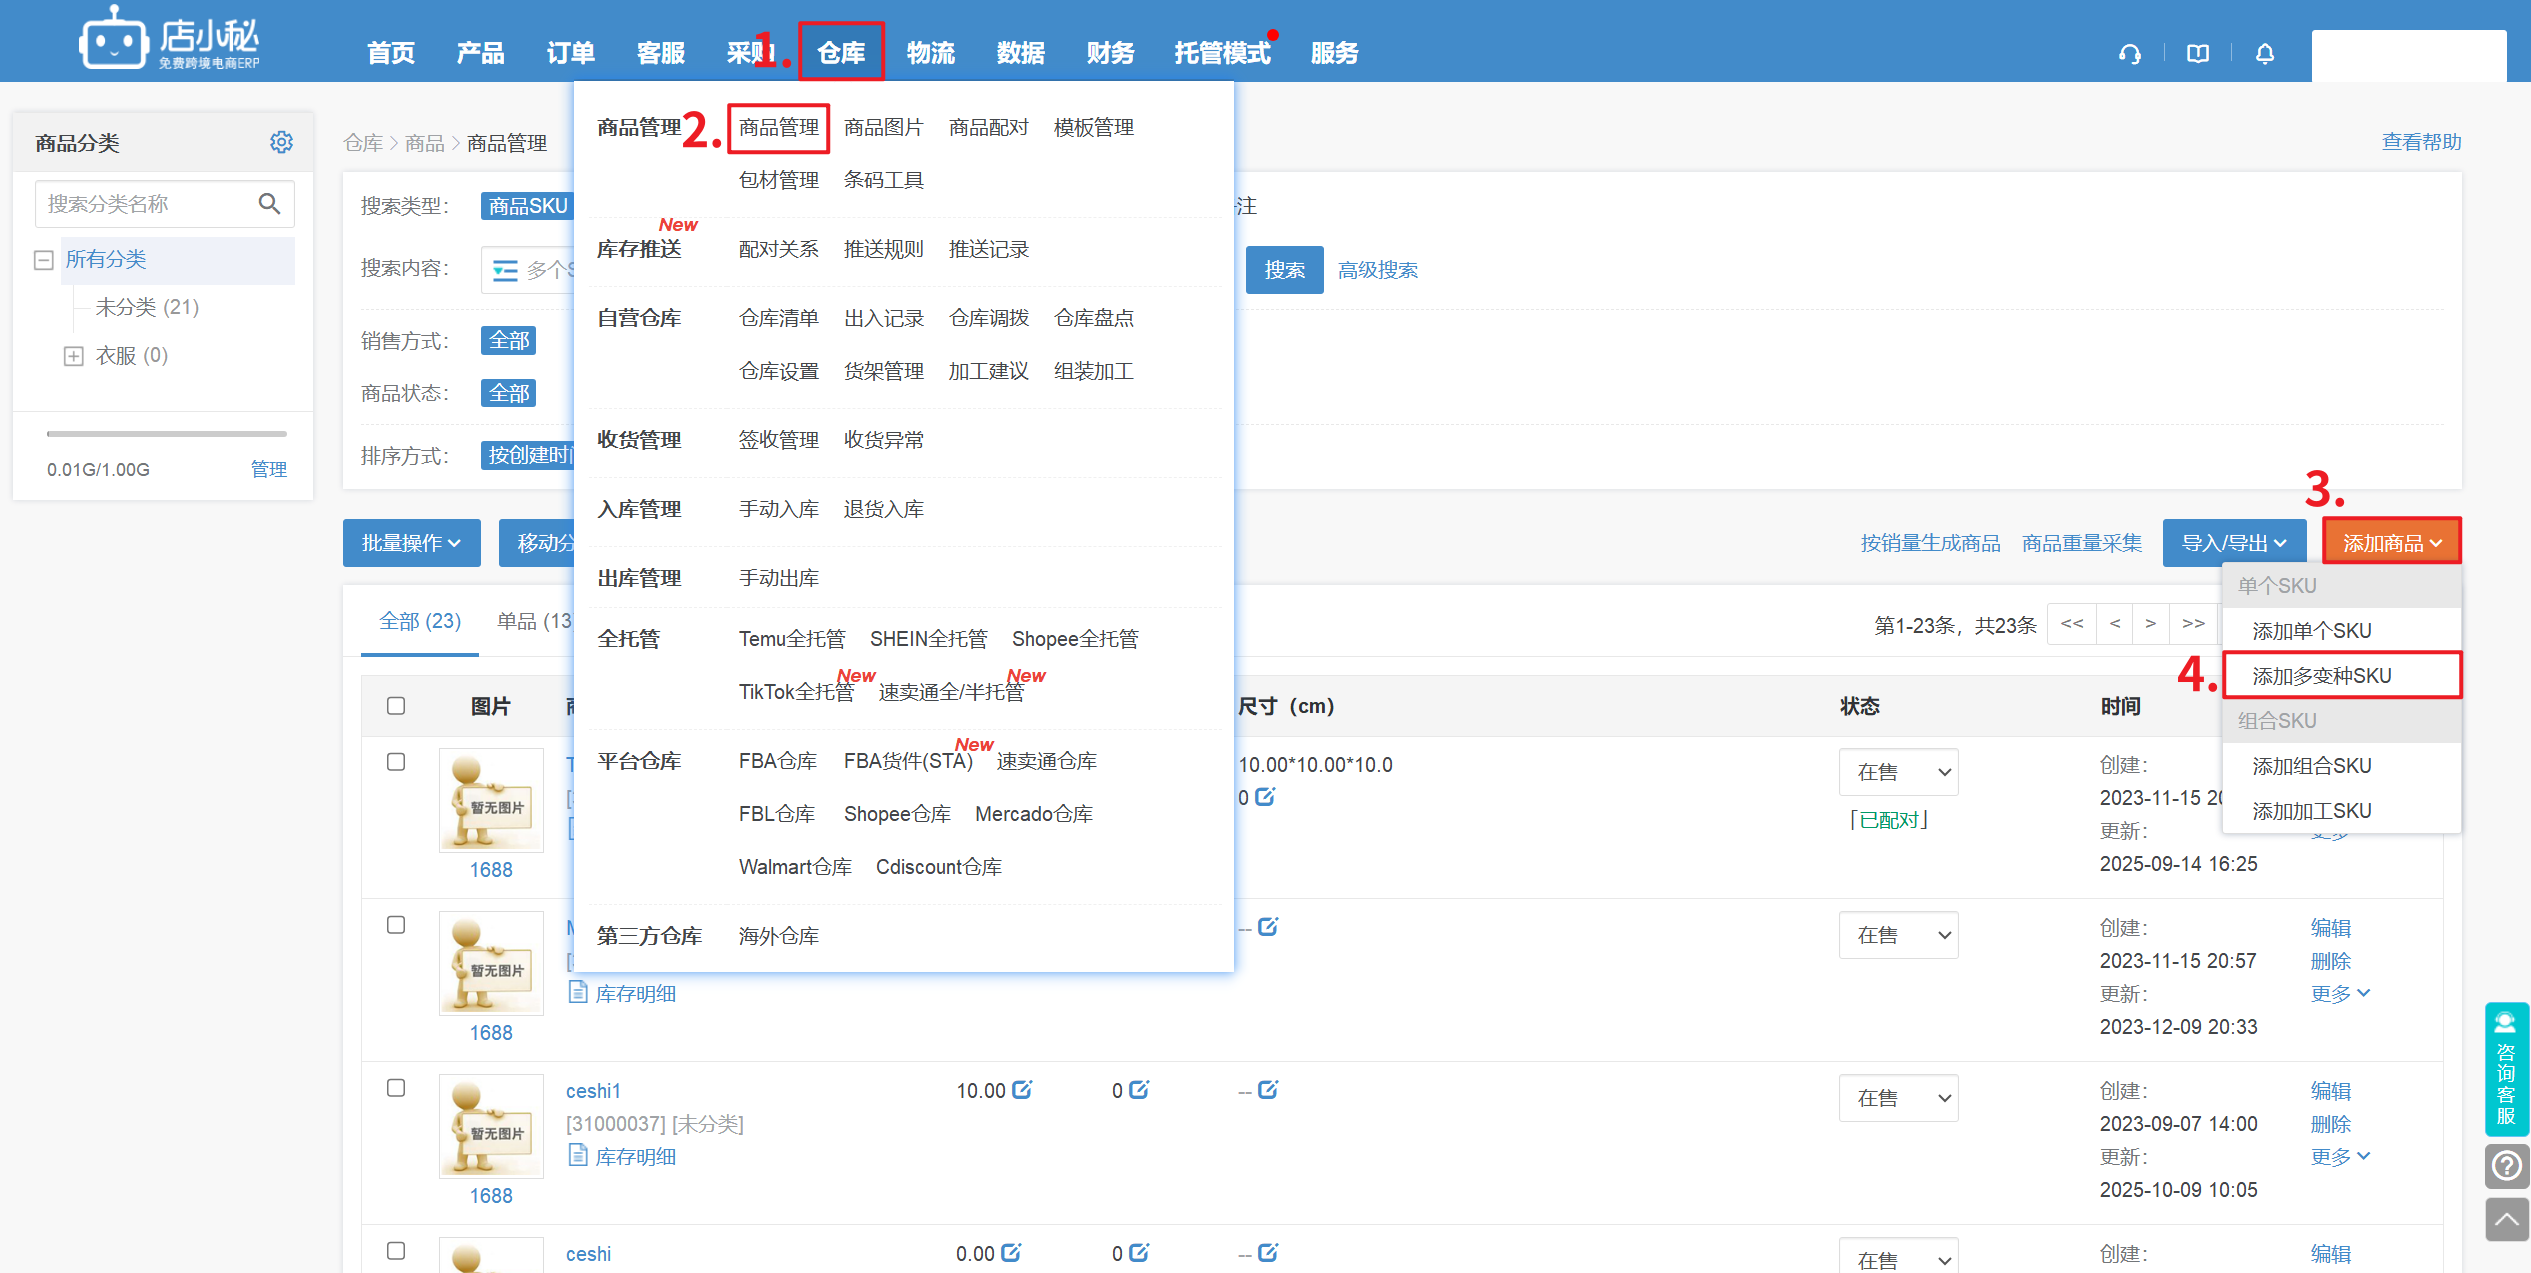Click the customer service headset icon
This screenshot has height=1273, width=2531.
[2129, 54]
